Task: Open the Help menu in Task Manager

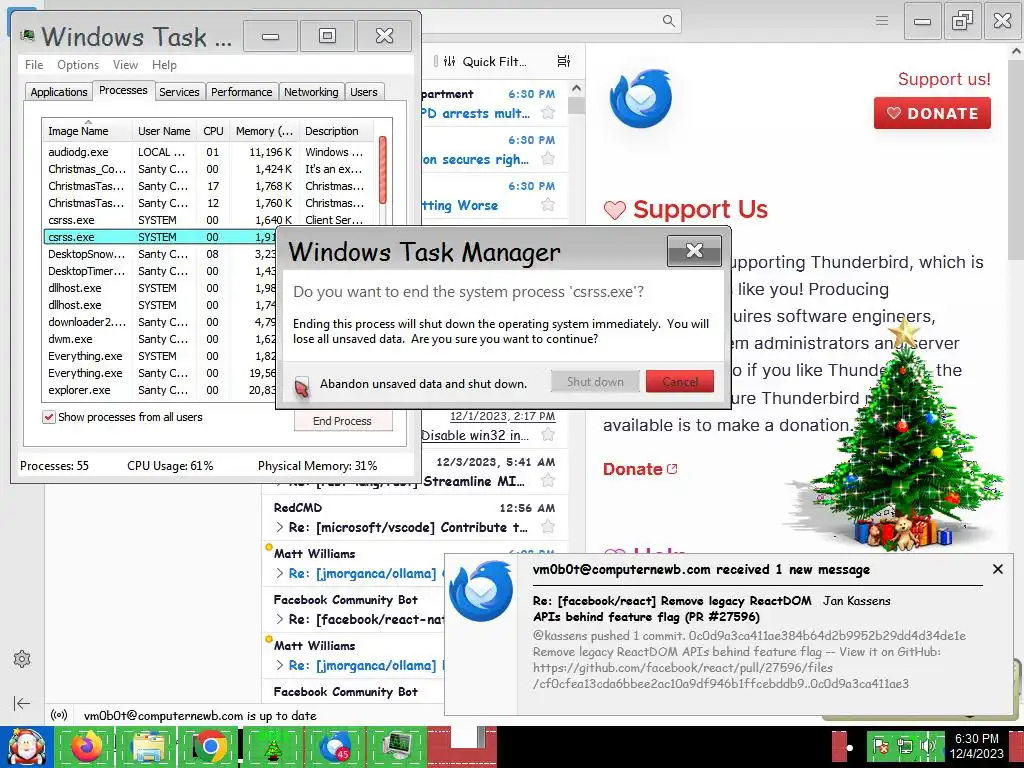Action: click(164, 65)
